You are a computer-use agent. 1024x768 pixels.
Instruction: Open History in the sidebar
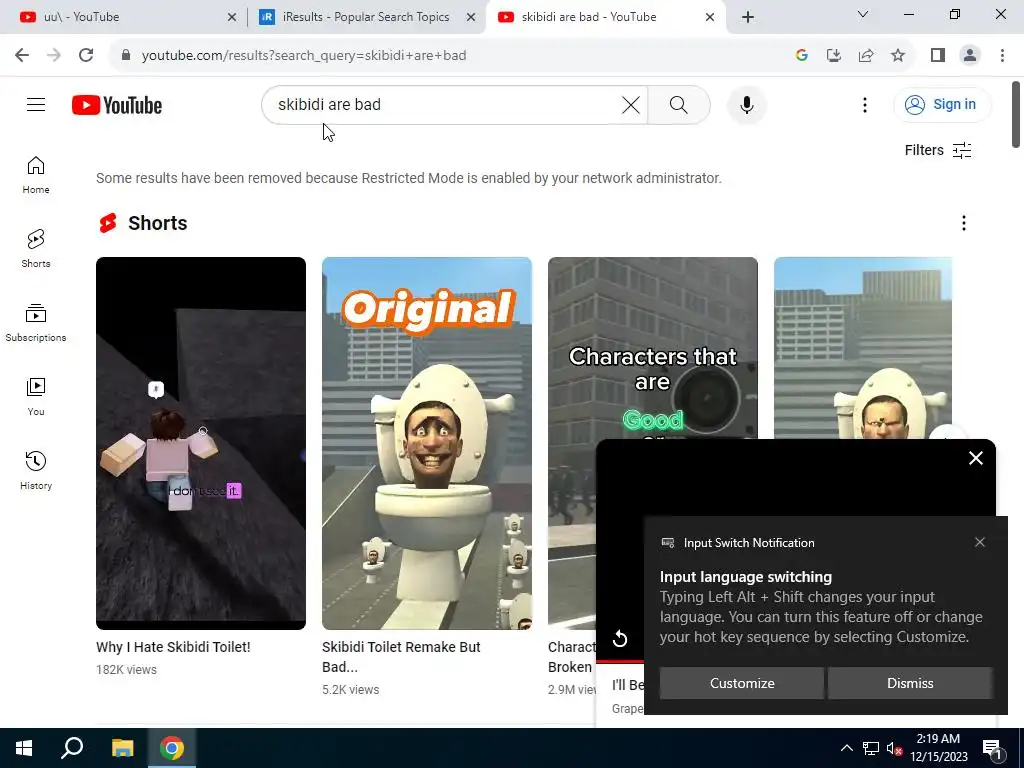tap(36, 470)
